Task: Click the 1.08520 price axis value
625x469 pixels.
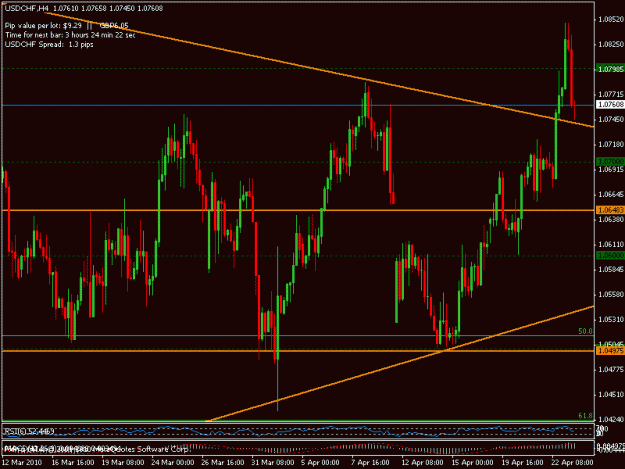Action: pos(611,19)
